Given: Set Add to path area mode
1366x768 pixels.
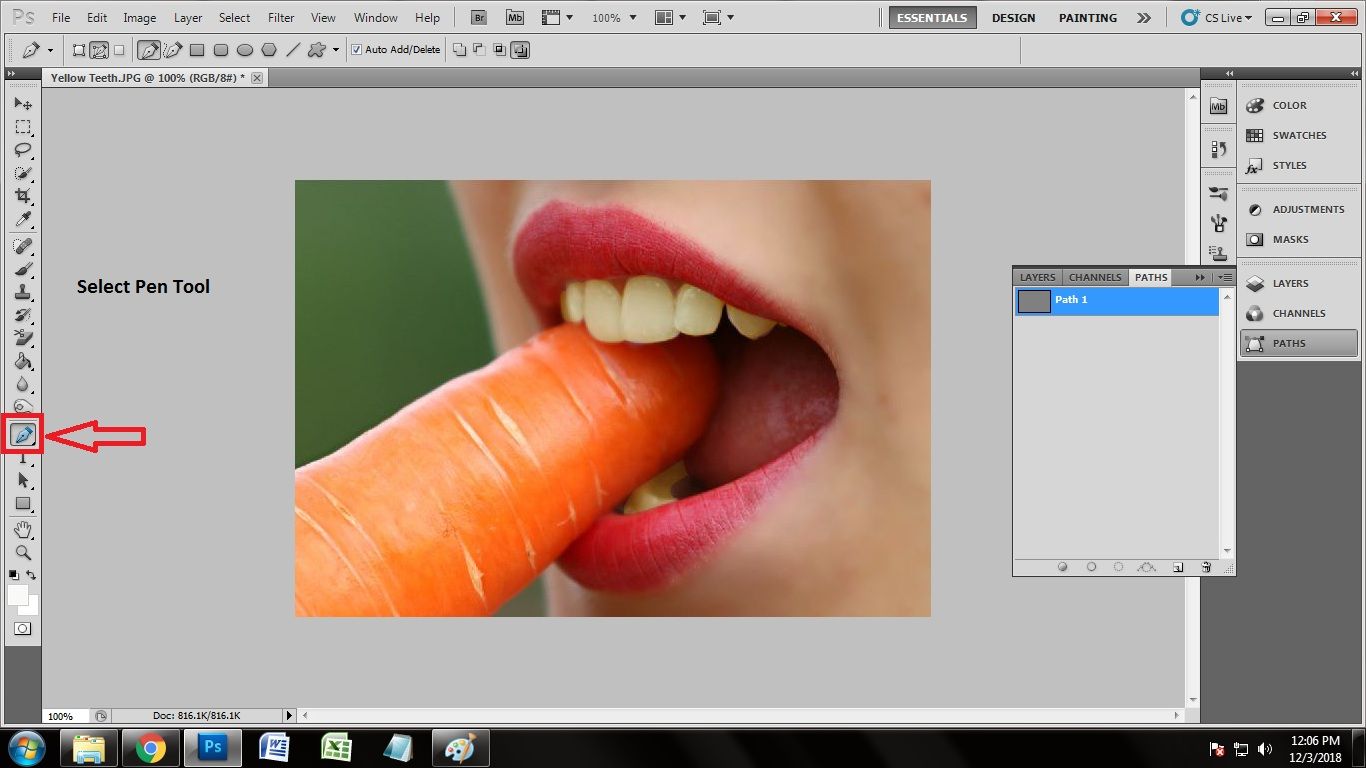Looking at the screenshot, I should coord(460,49).
